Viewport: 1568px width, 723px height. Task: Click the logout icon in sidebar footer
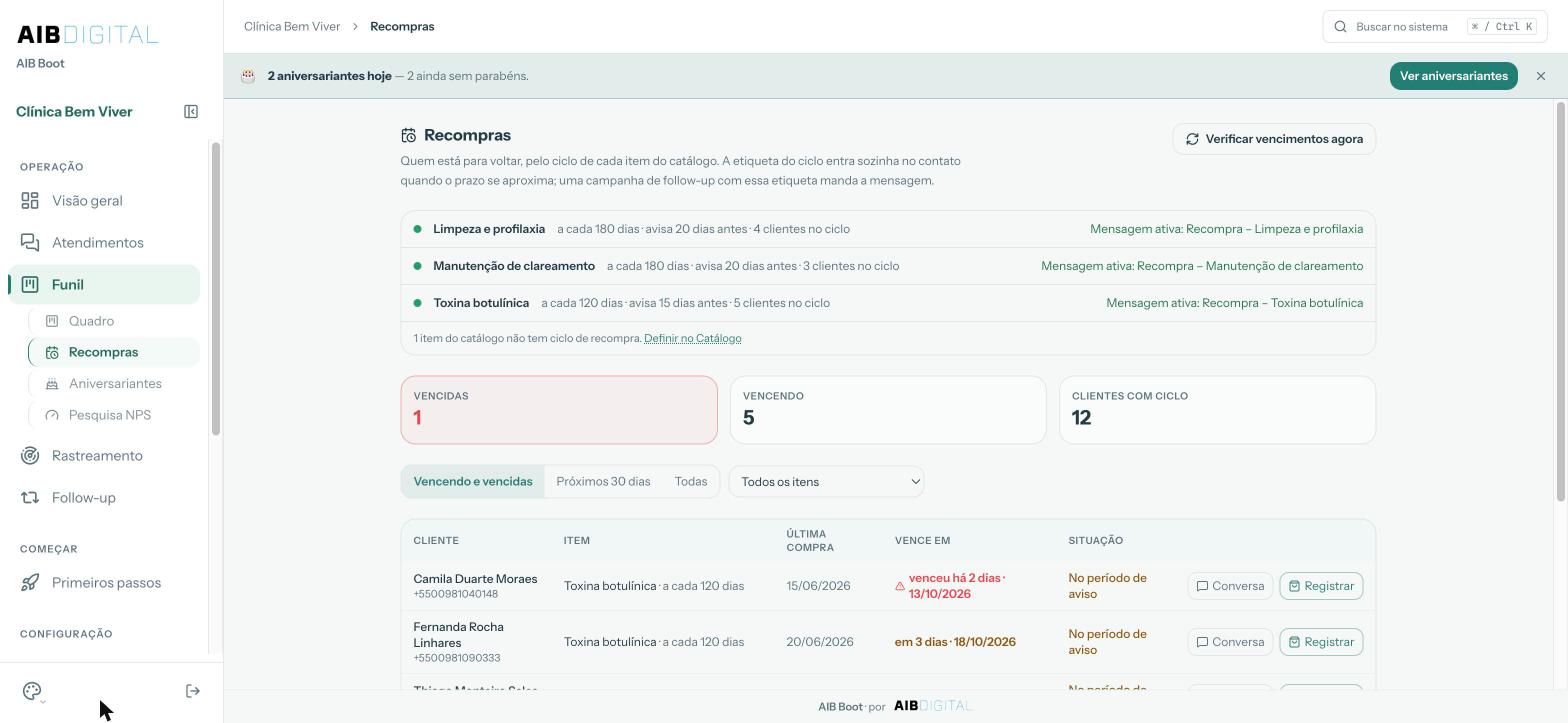coord(193,691)
